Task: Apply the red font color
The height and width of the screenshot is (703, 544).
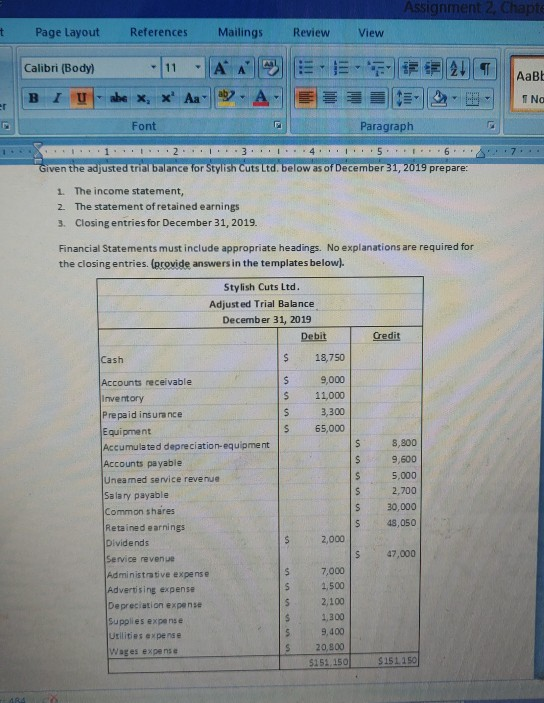Action: point(261,97)
